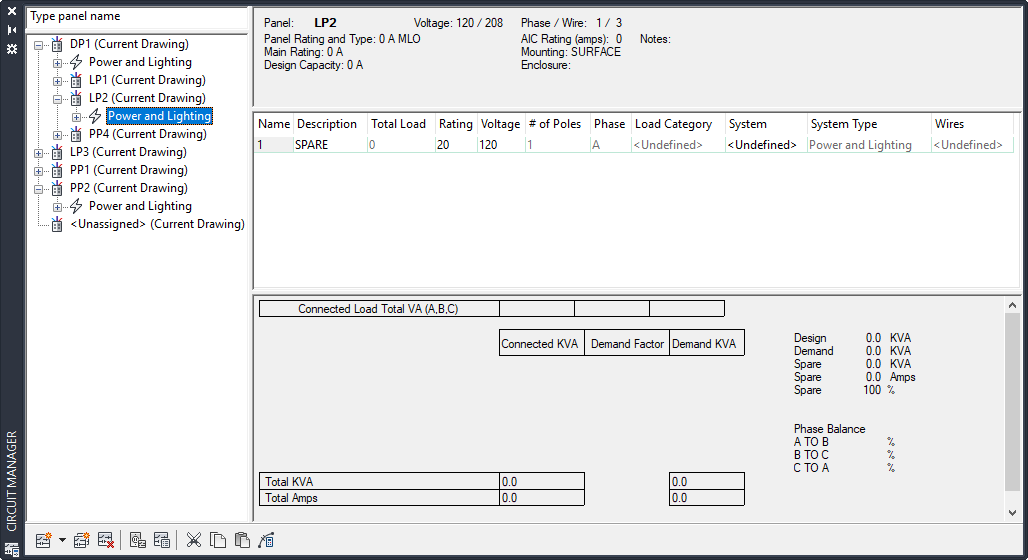Click the Delete Circuit icon with red X
1028x560 pixels.
[106, 540]
